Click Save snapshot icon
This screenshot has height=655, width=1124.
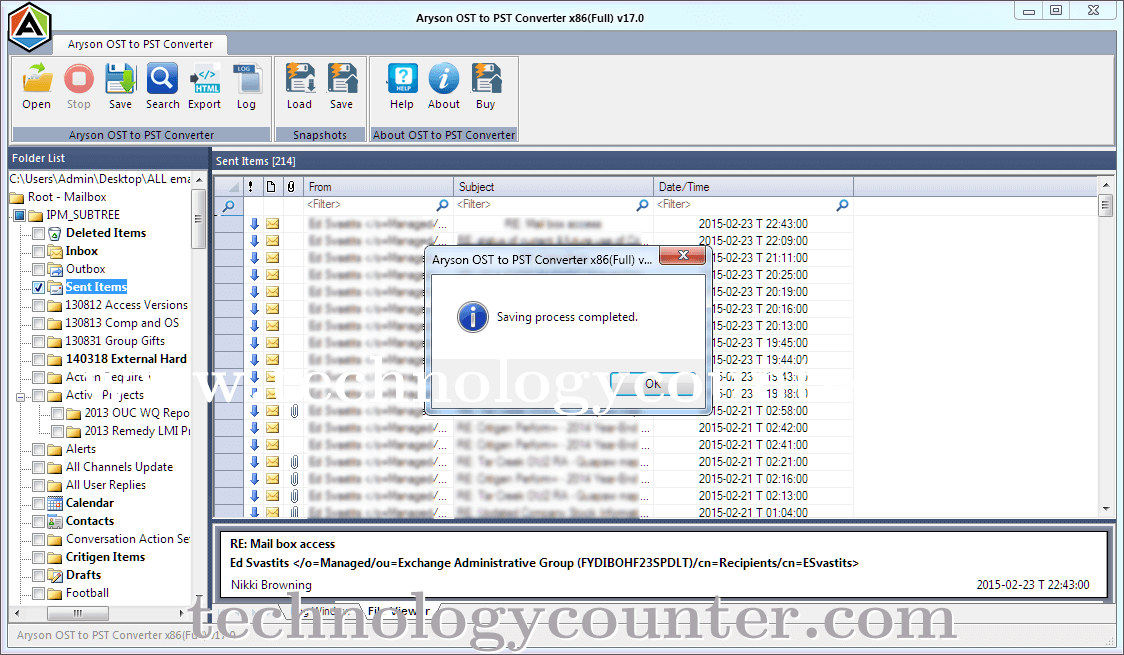click(342, 79)
